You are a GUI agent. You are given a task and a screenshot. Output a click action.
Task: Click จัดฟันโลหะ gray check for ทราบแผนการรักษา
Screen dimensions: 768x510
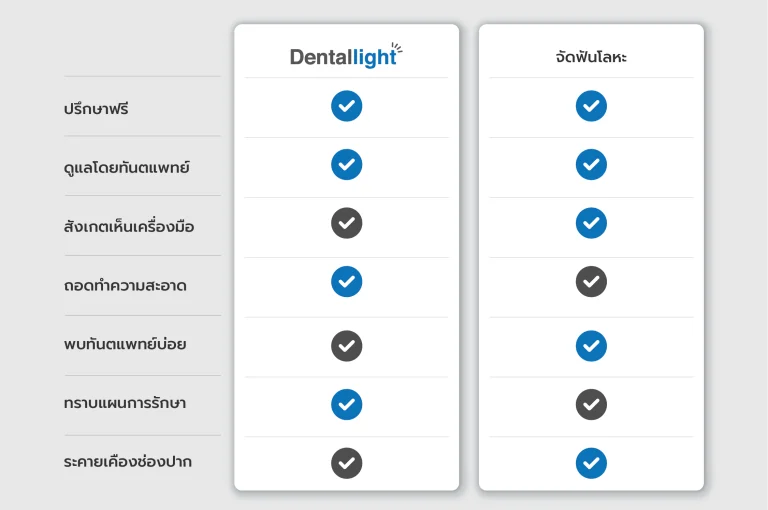591,405
